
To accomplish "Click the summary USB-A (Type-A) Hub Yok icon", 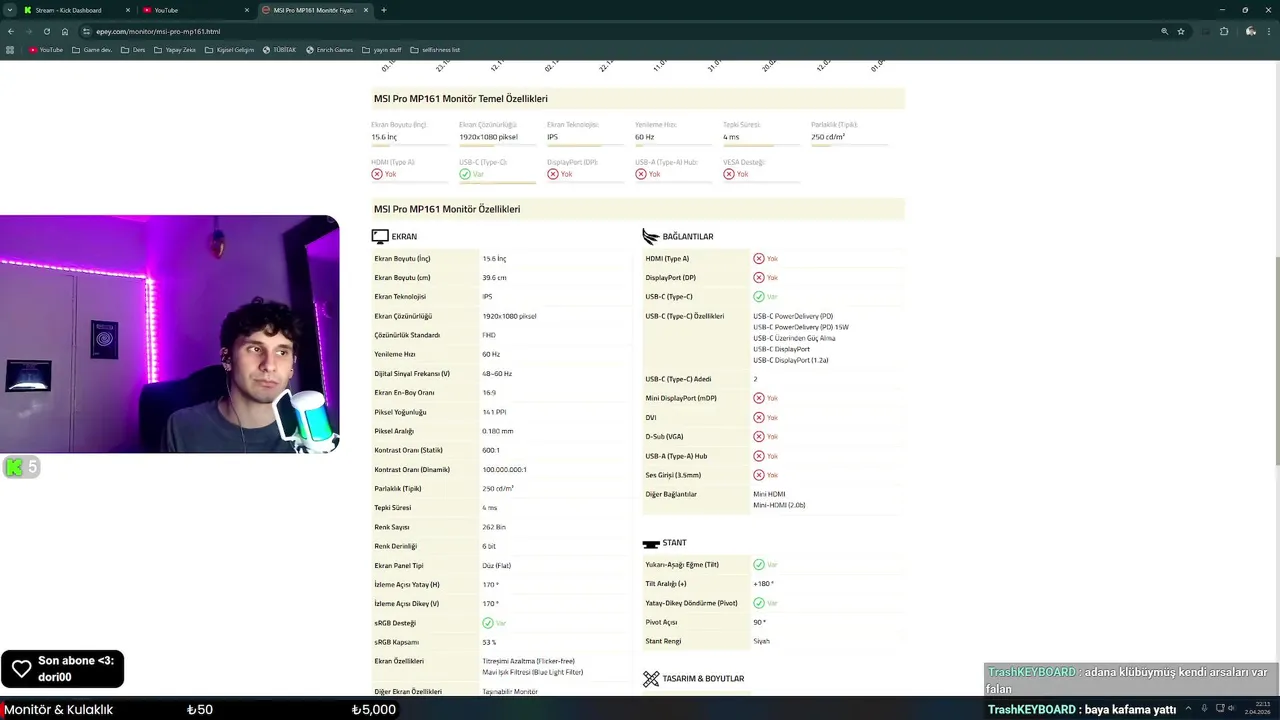I will (x=641, y=174).
